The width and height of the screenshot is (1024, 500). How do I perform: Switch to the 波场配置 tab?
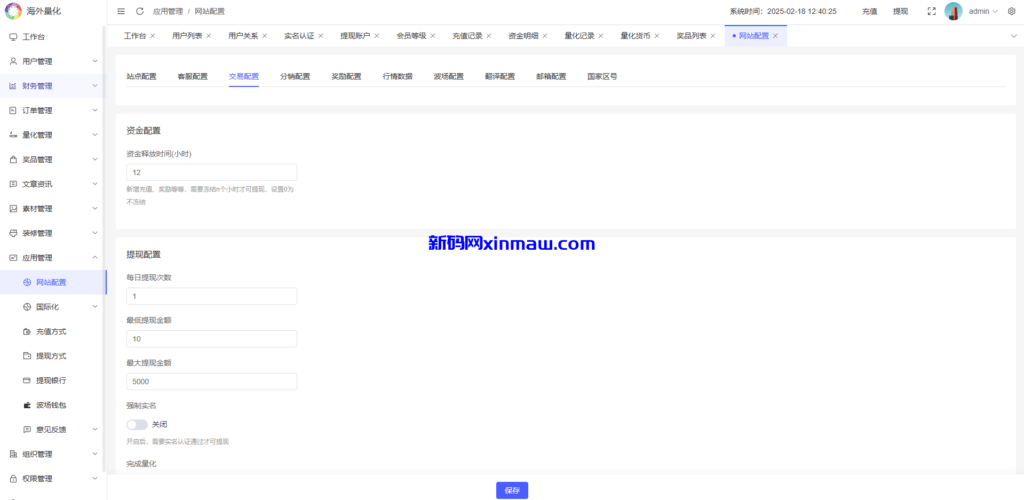point(449,76)
